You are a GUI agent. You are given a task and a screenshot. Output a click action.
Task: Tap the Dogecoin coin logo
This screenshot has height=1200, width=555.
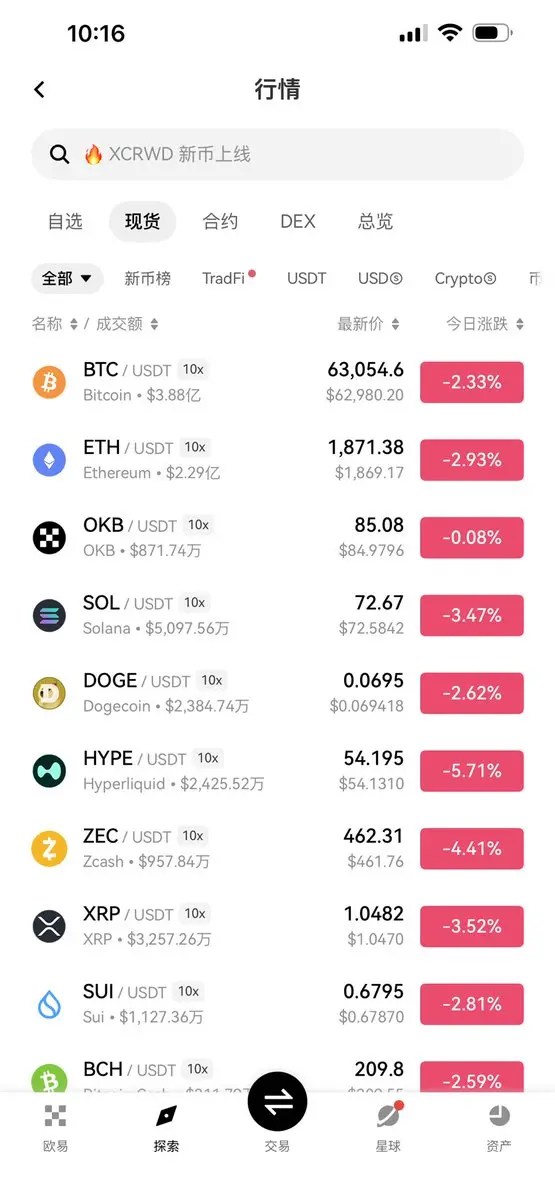coord(49,693)
